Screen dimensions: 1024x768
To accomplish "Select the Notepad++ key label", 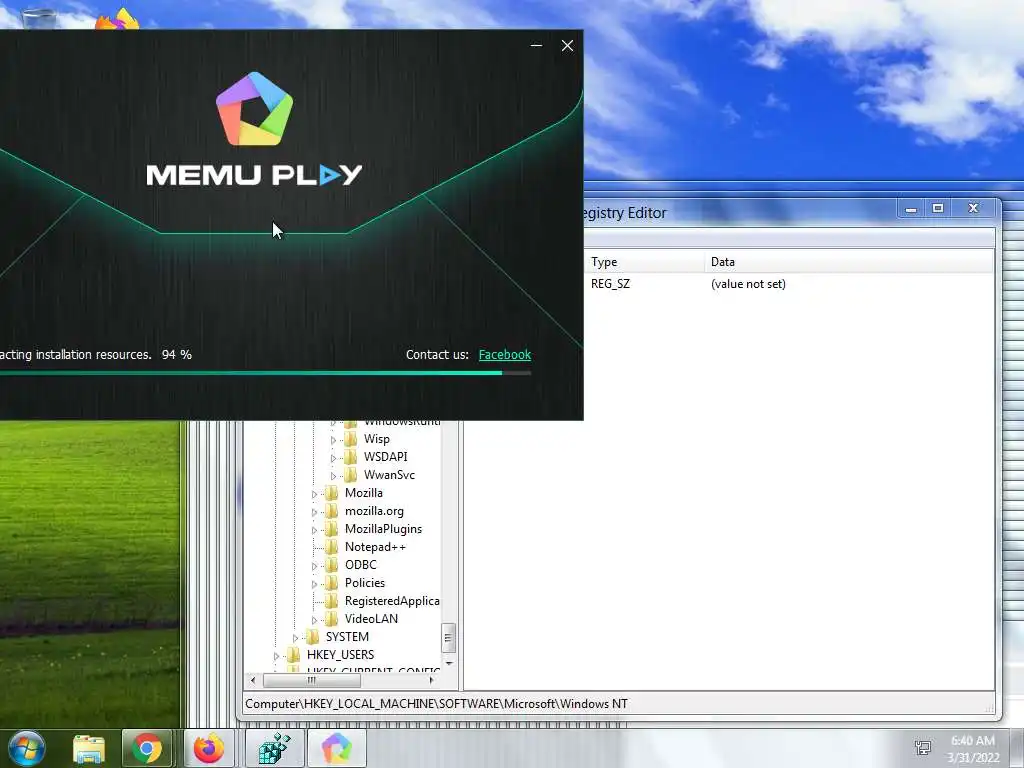I will [x=375, y=547].
